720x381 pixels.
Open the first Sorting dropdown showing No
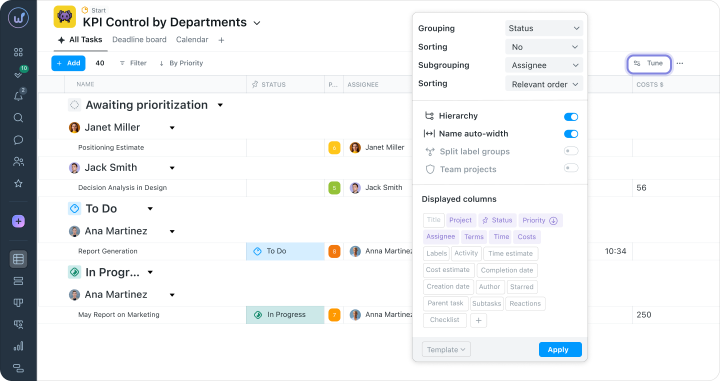(x=544, y=47)
